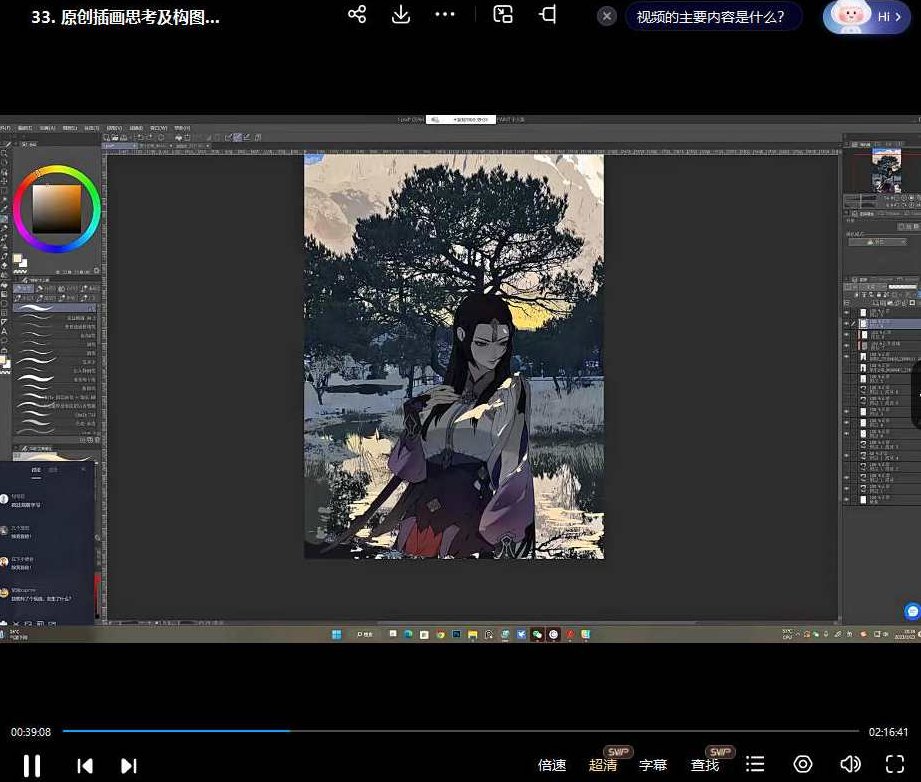Open the video playlist icon
Screen dimensions: 921x782
coord(755,765)
